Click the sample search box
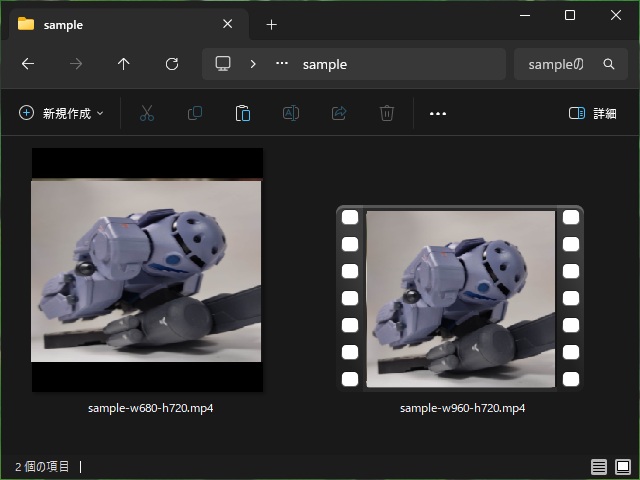The height and width of the screenshot is (480, 640). 556,64
